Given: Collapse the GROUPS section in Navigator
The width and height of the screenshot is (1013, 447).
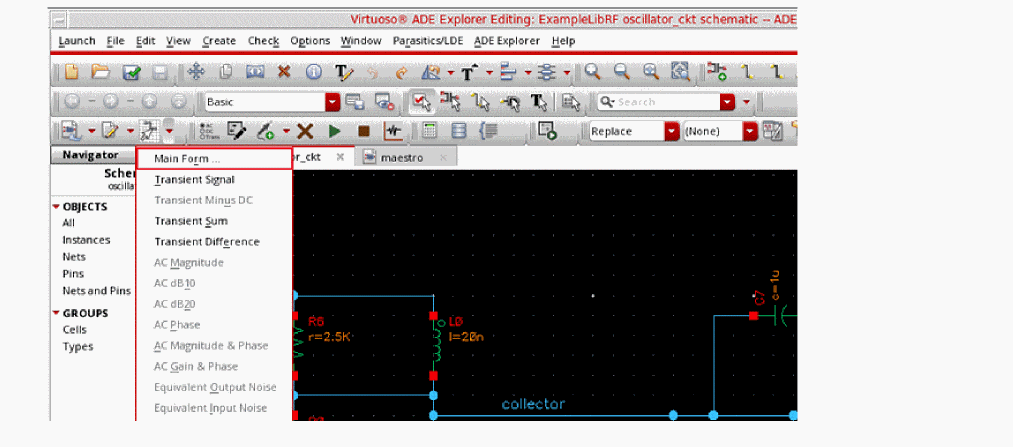Looking at the screenshot, I should tap(57, 313).
